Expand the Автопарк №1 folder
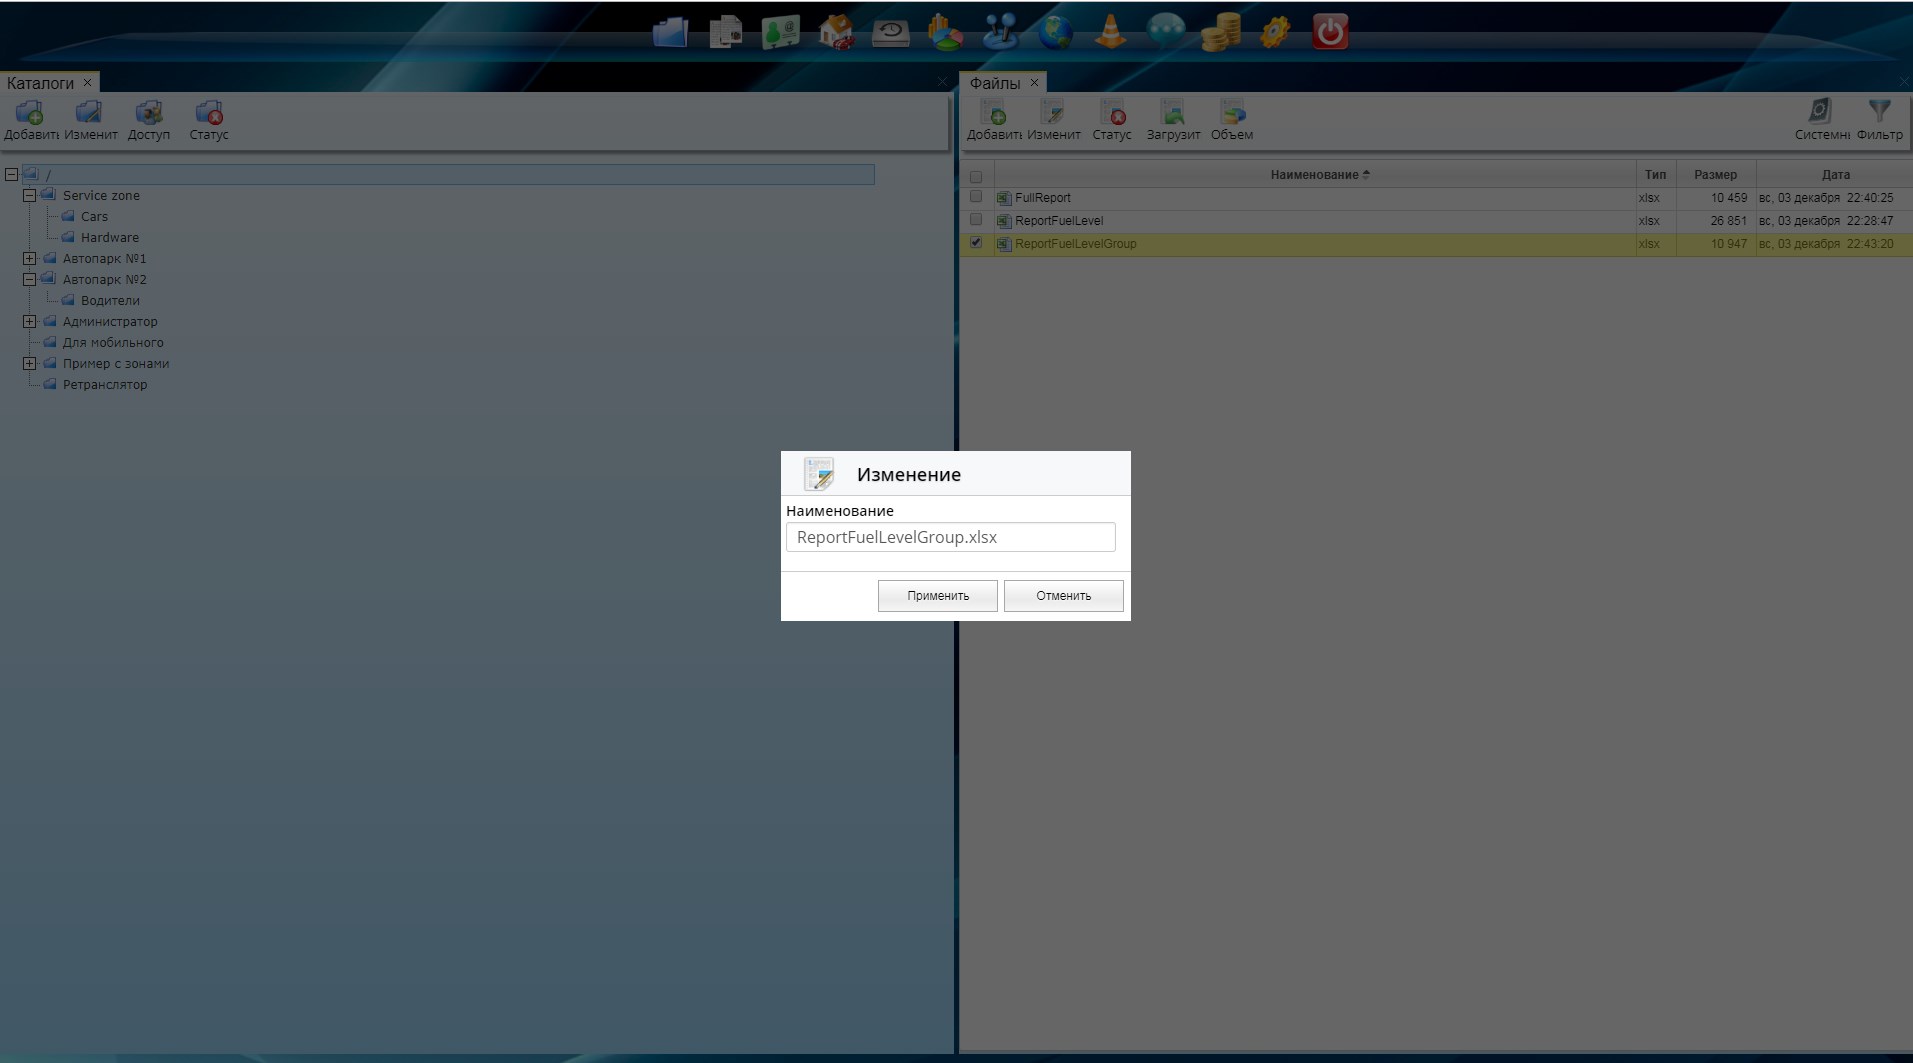Screen dimensions: 1913x1063 [x=30, y=259]
